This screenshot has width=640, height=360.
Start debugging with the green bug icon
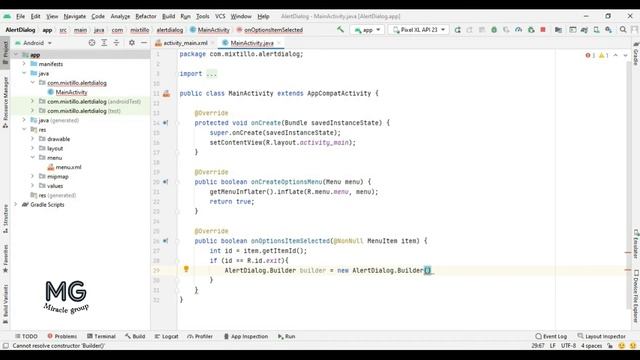(494, 30)
